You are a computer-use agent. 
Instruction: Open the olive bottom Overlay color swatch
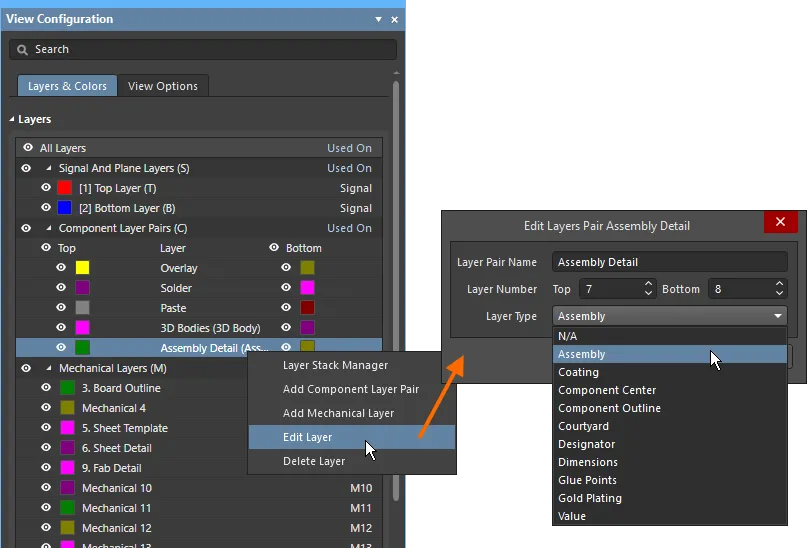point(307,268)
